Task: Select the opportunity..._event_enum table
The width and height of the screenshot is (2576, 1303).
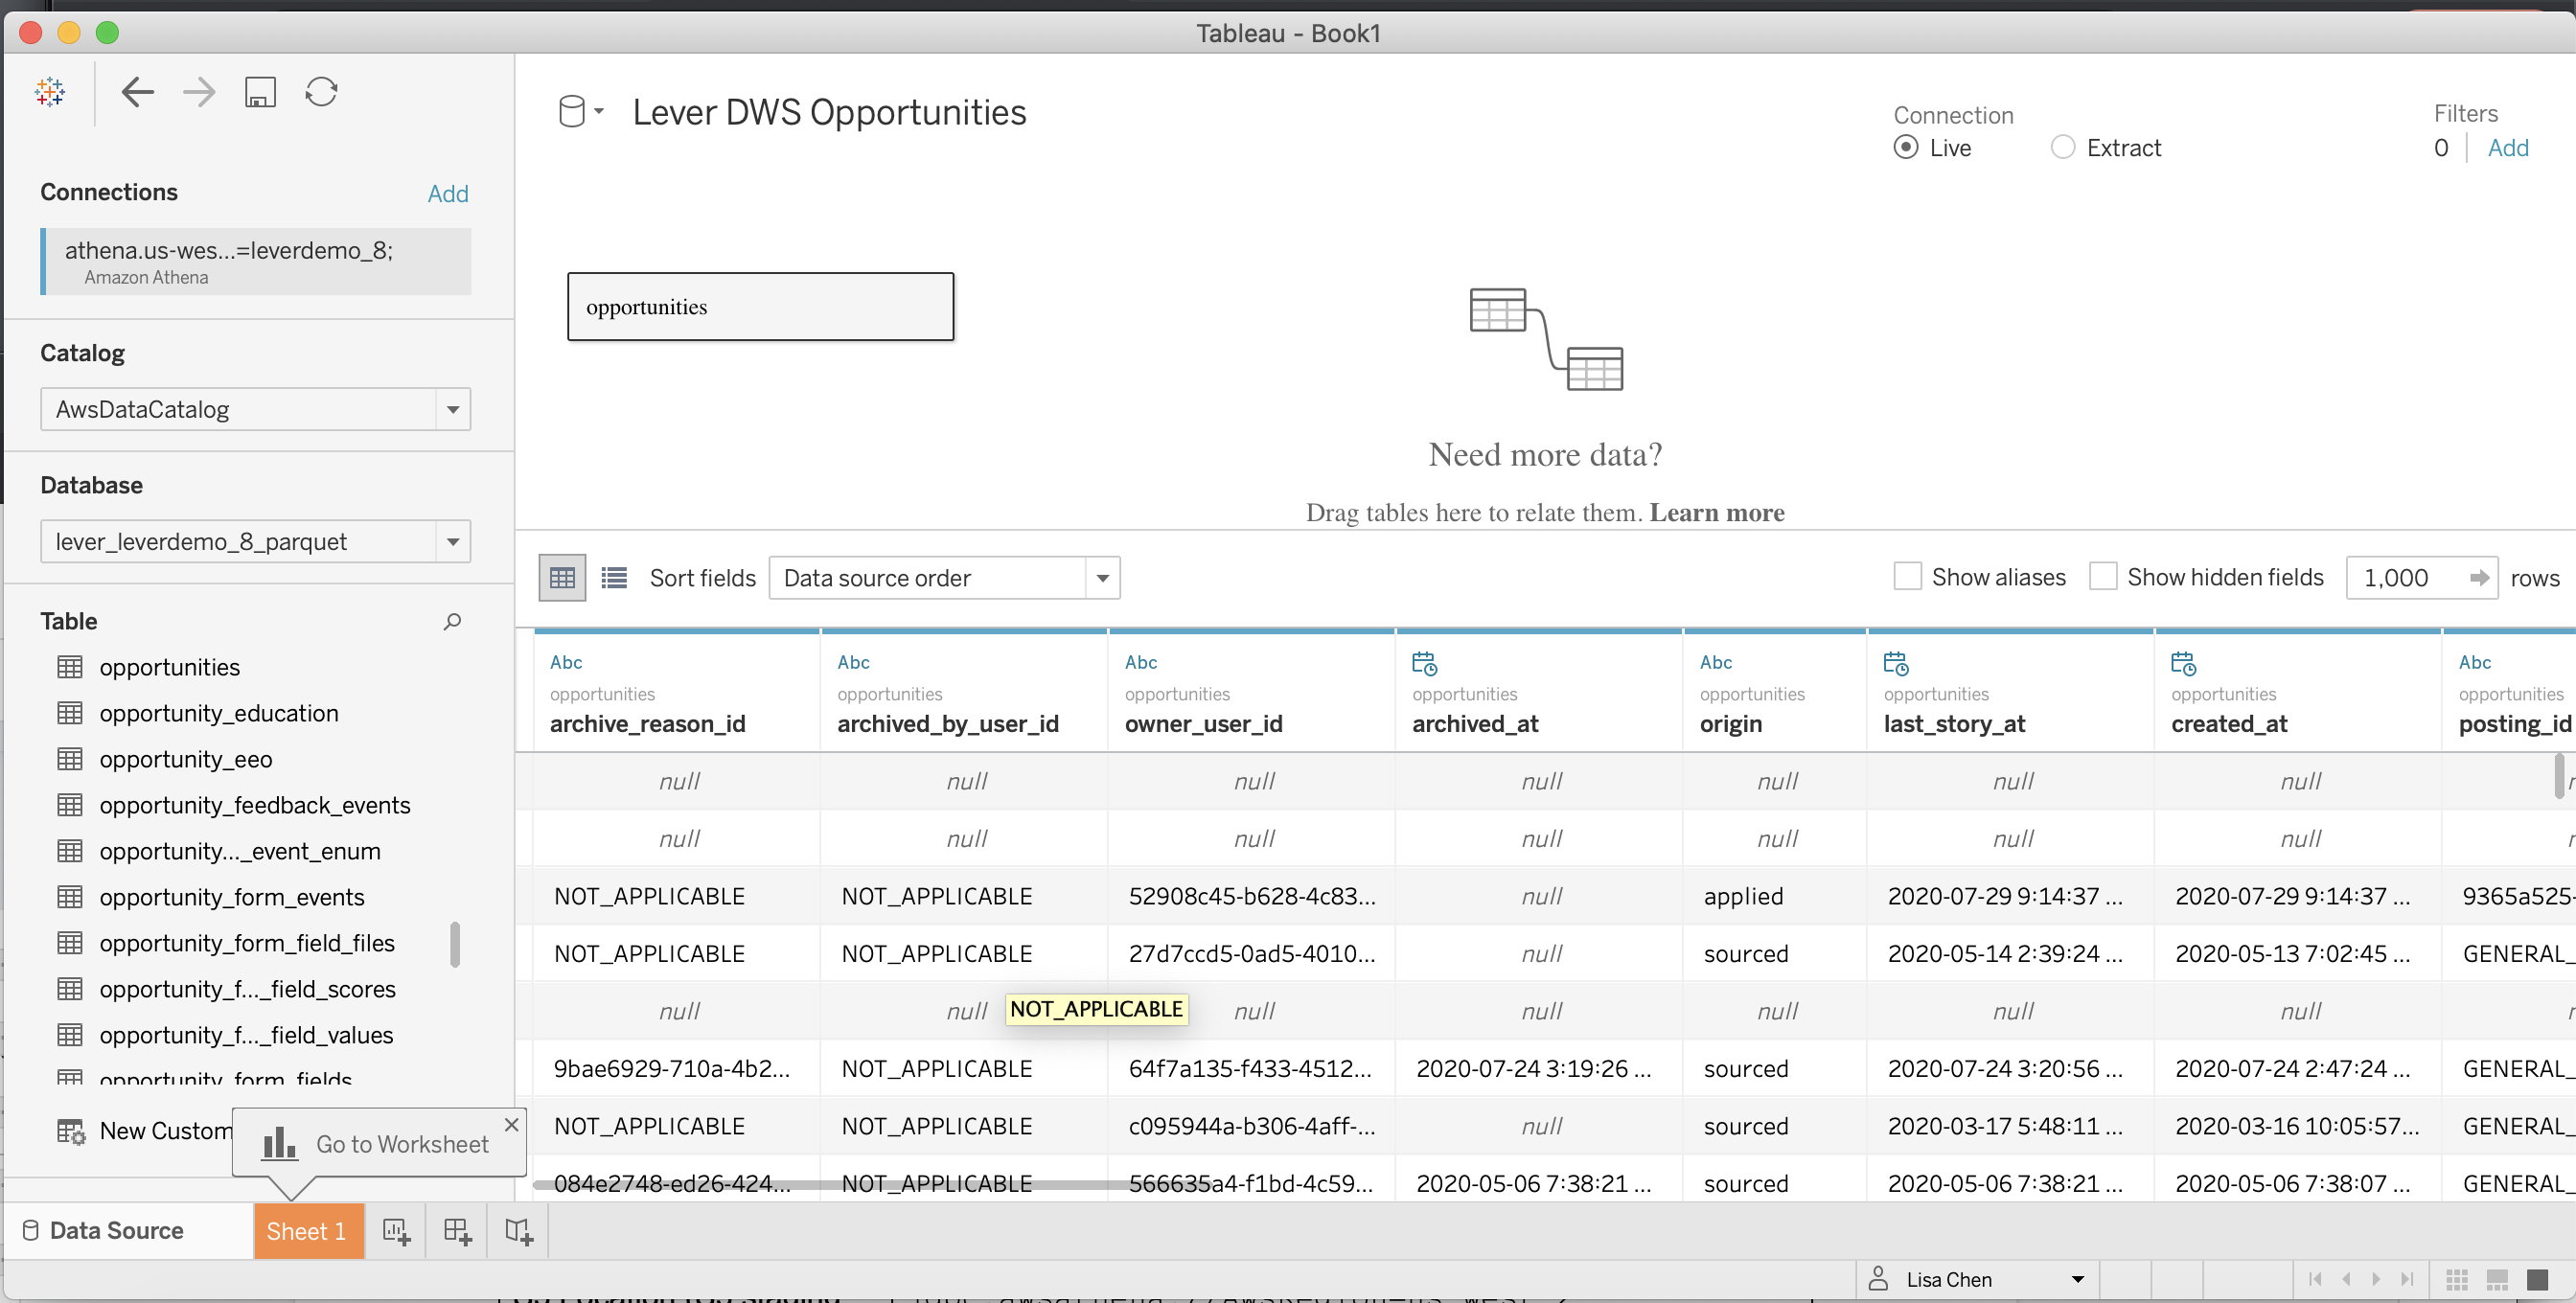Action: 240,851
